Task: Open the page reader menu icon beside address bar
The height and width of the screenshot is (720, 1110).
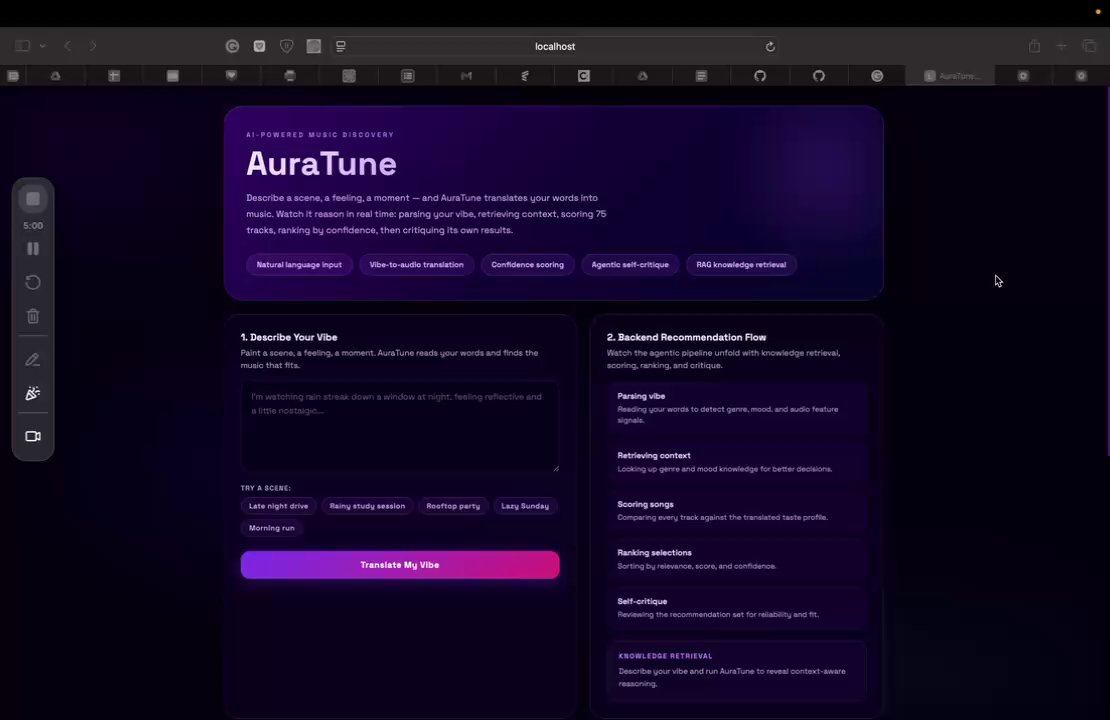Action: click(341, 46)
